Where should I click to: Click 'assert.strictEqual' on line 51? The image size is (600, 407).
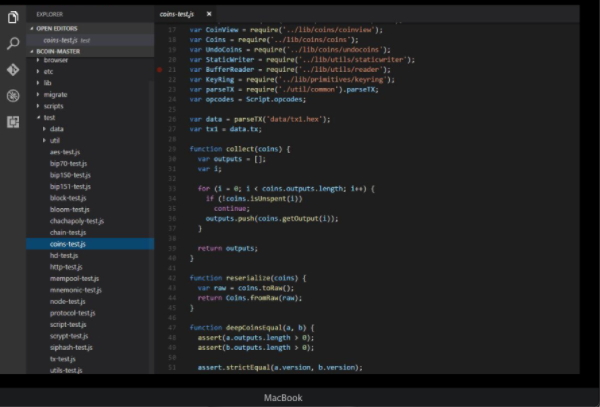[234, 368]
